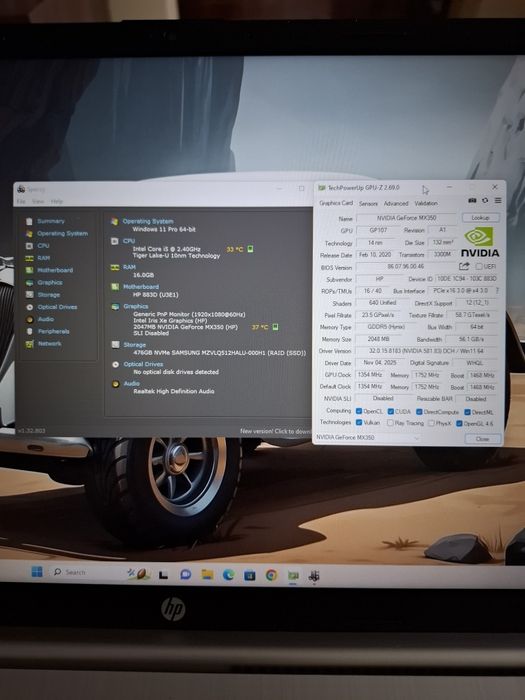Open the GPU-Z hamburger menu
Viewport: 525px width, 700px height.
click(x=498, y=200)
